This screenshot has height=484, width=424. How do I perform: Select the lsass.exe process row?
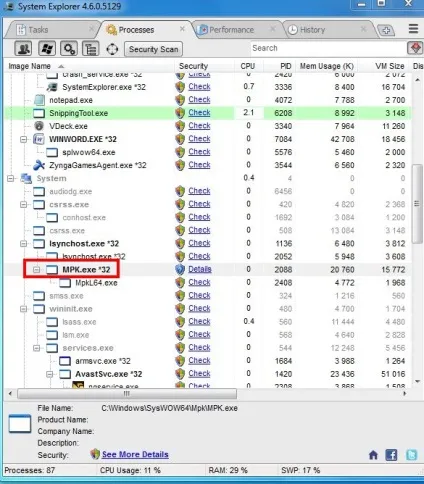click(x=208, y=322)
